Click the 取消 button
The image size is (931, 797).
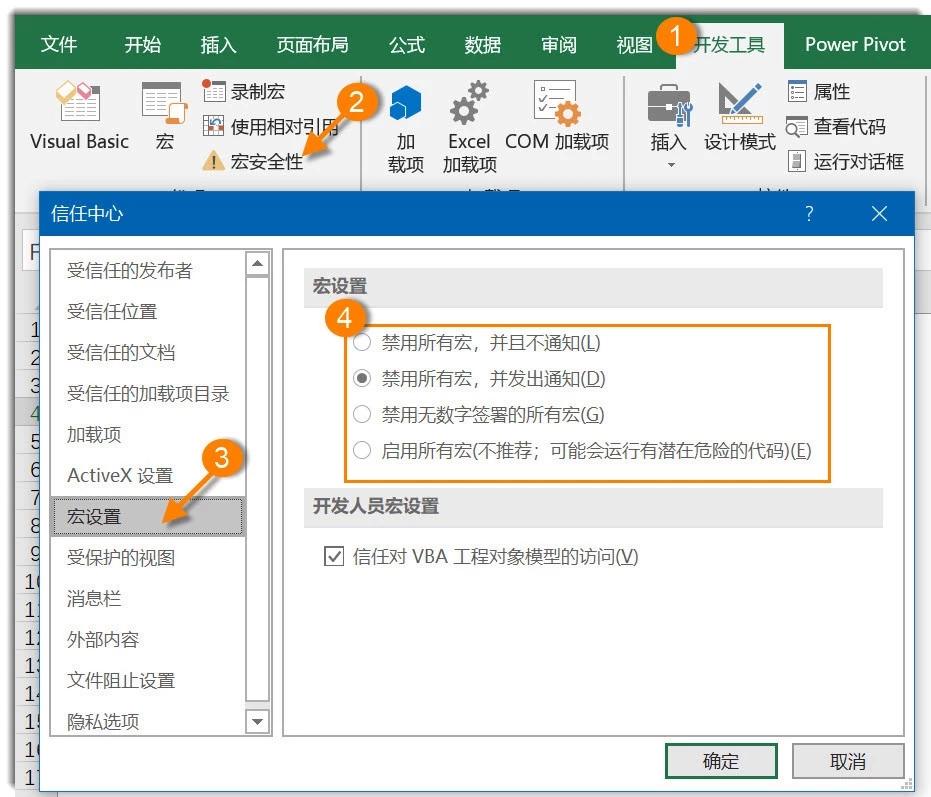coord(847,761)
